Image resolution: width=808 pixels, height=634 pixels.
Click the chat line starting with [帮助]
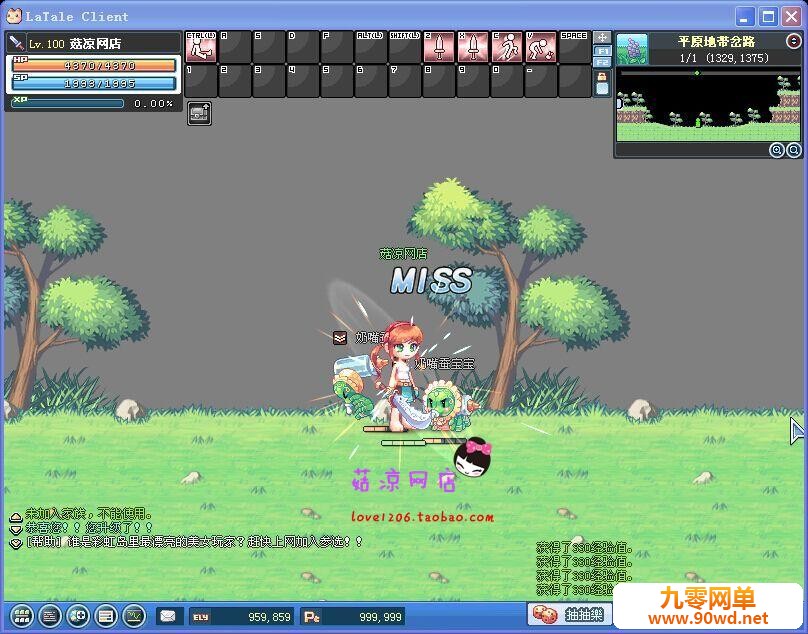[194, 542]
